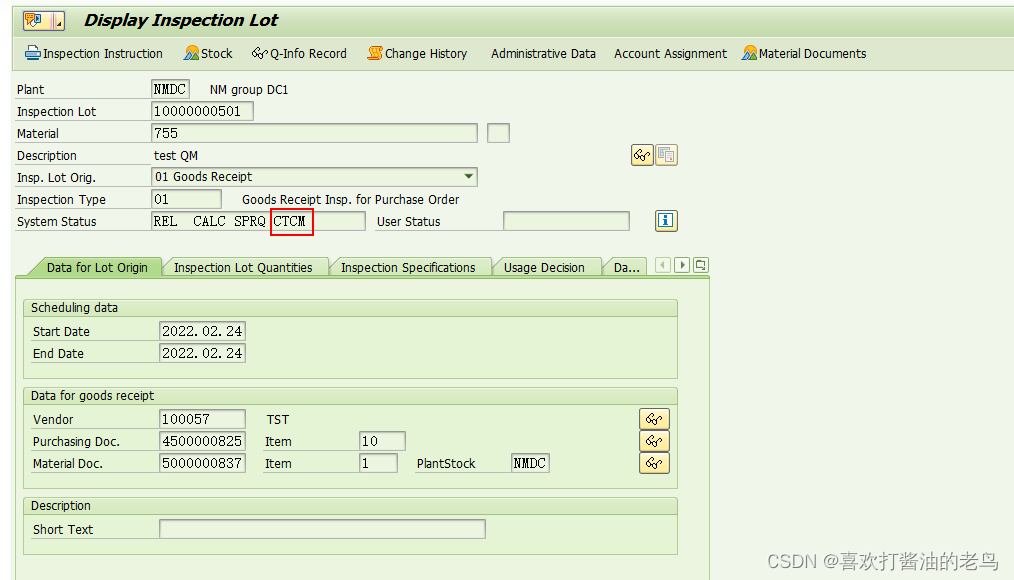The height and width of the screenshot is (580, 1014).
Task: Click Account Assignment
Action: tap(670, 53)
